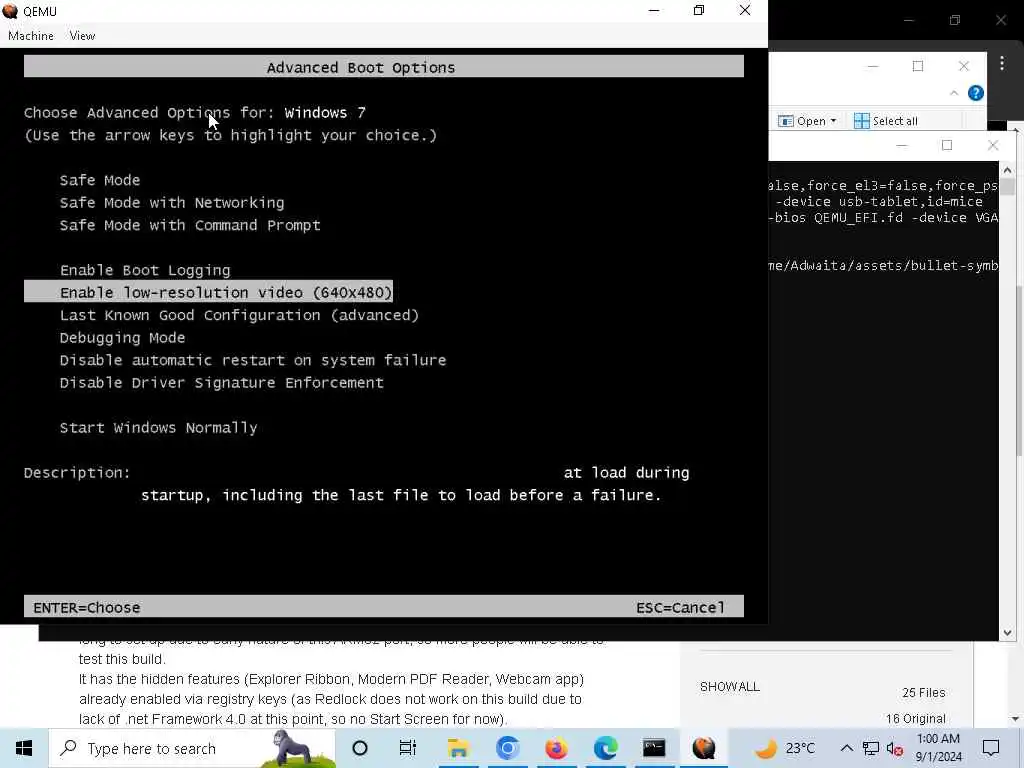This screenshot has height=768, width=1024.
Task: Open the Machine menu in QEMU
Action: pos(31,36)
